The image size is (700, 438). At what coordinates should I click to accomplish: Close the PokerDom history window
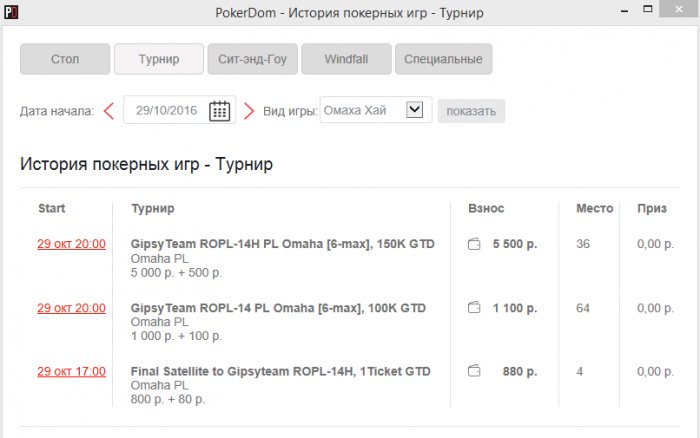[x=679, y=9]
